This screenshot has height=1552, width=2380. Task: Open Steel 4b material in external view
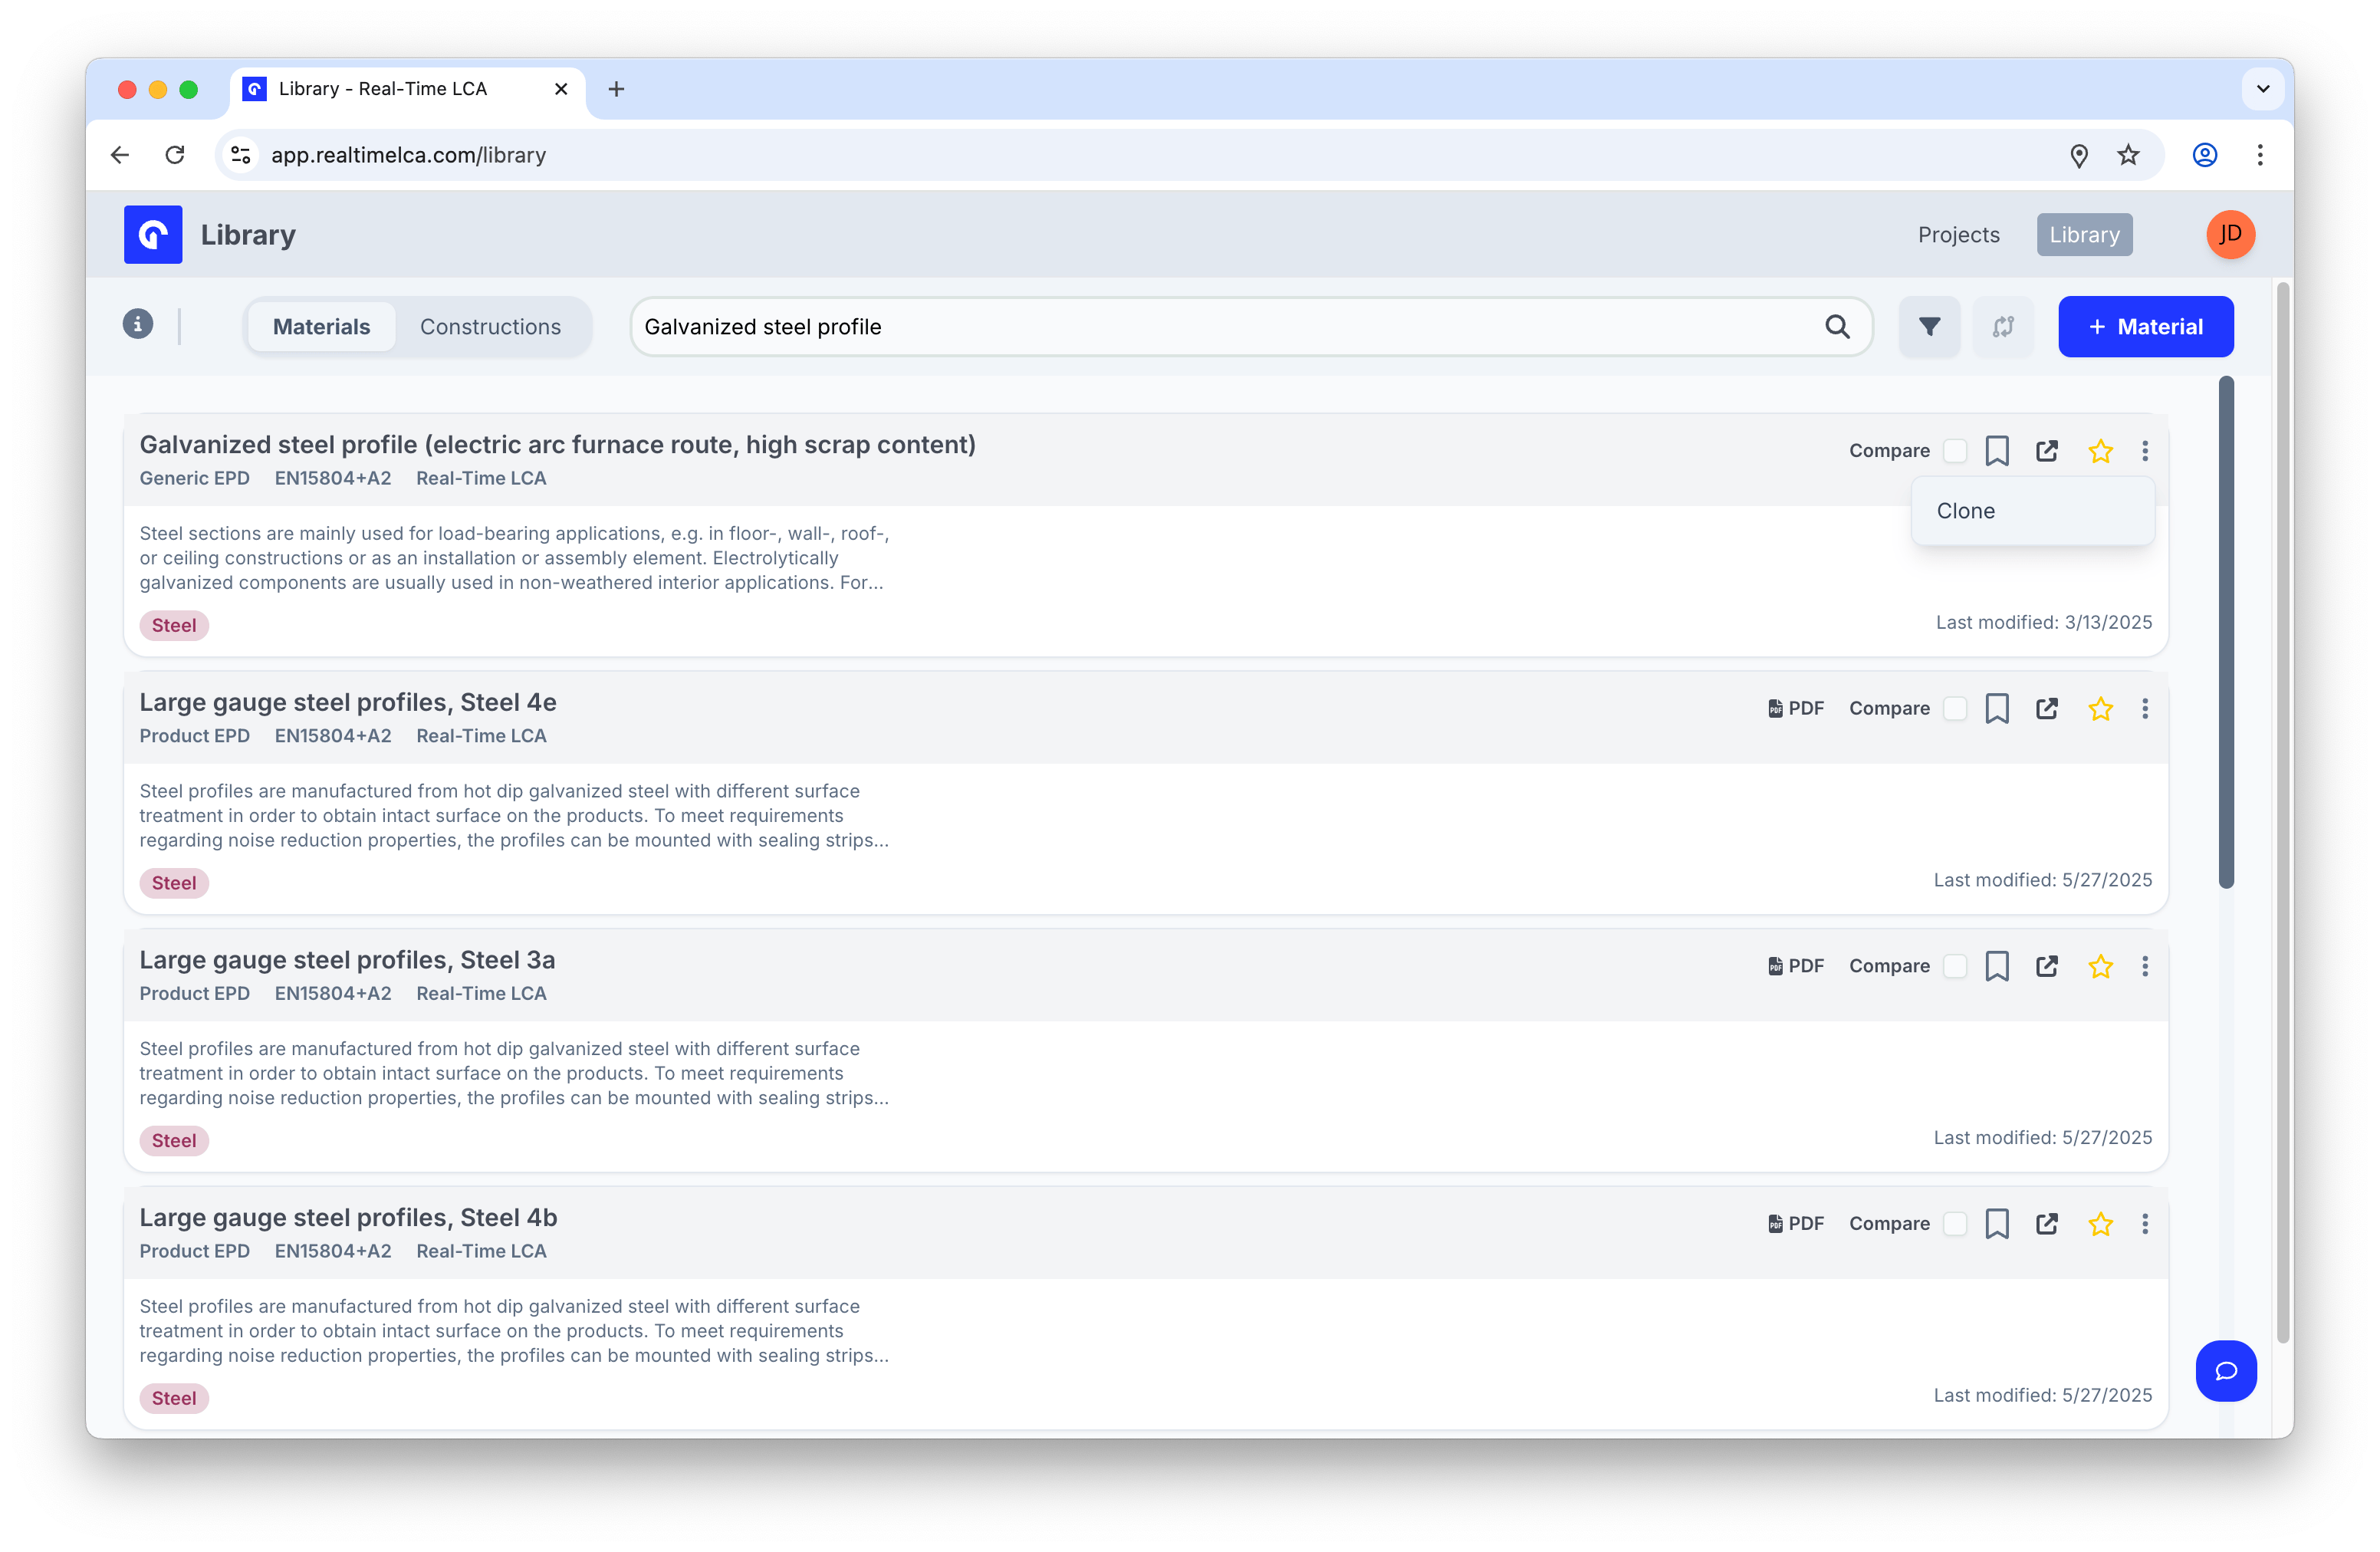point(2047,1224)
